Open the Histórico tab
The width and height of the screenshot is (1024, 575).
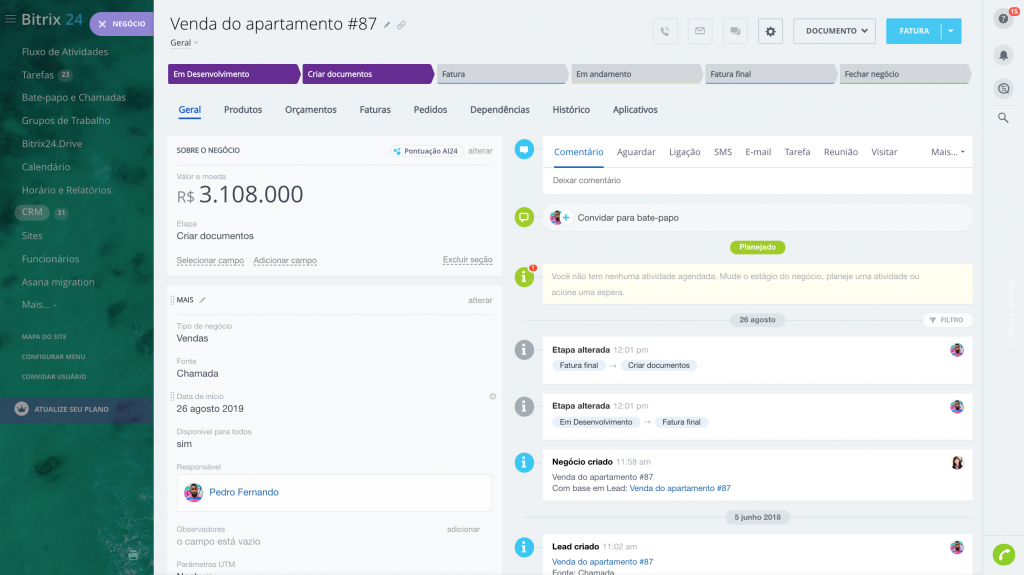click(571, 110)
